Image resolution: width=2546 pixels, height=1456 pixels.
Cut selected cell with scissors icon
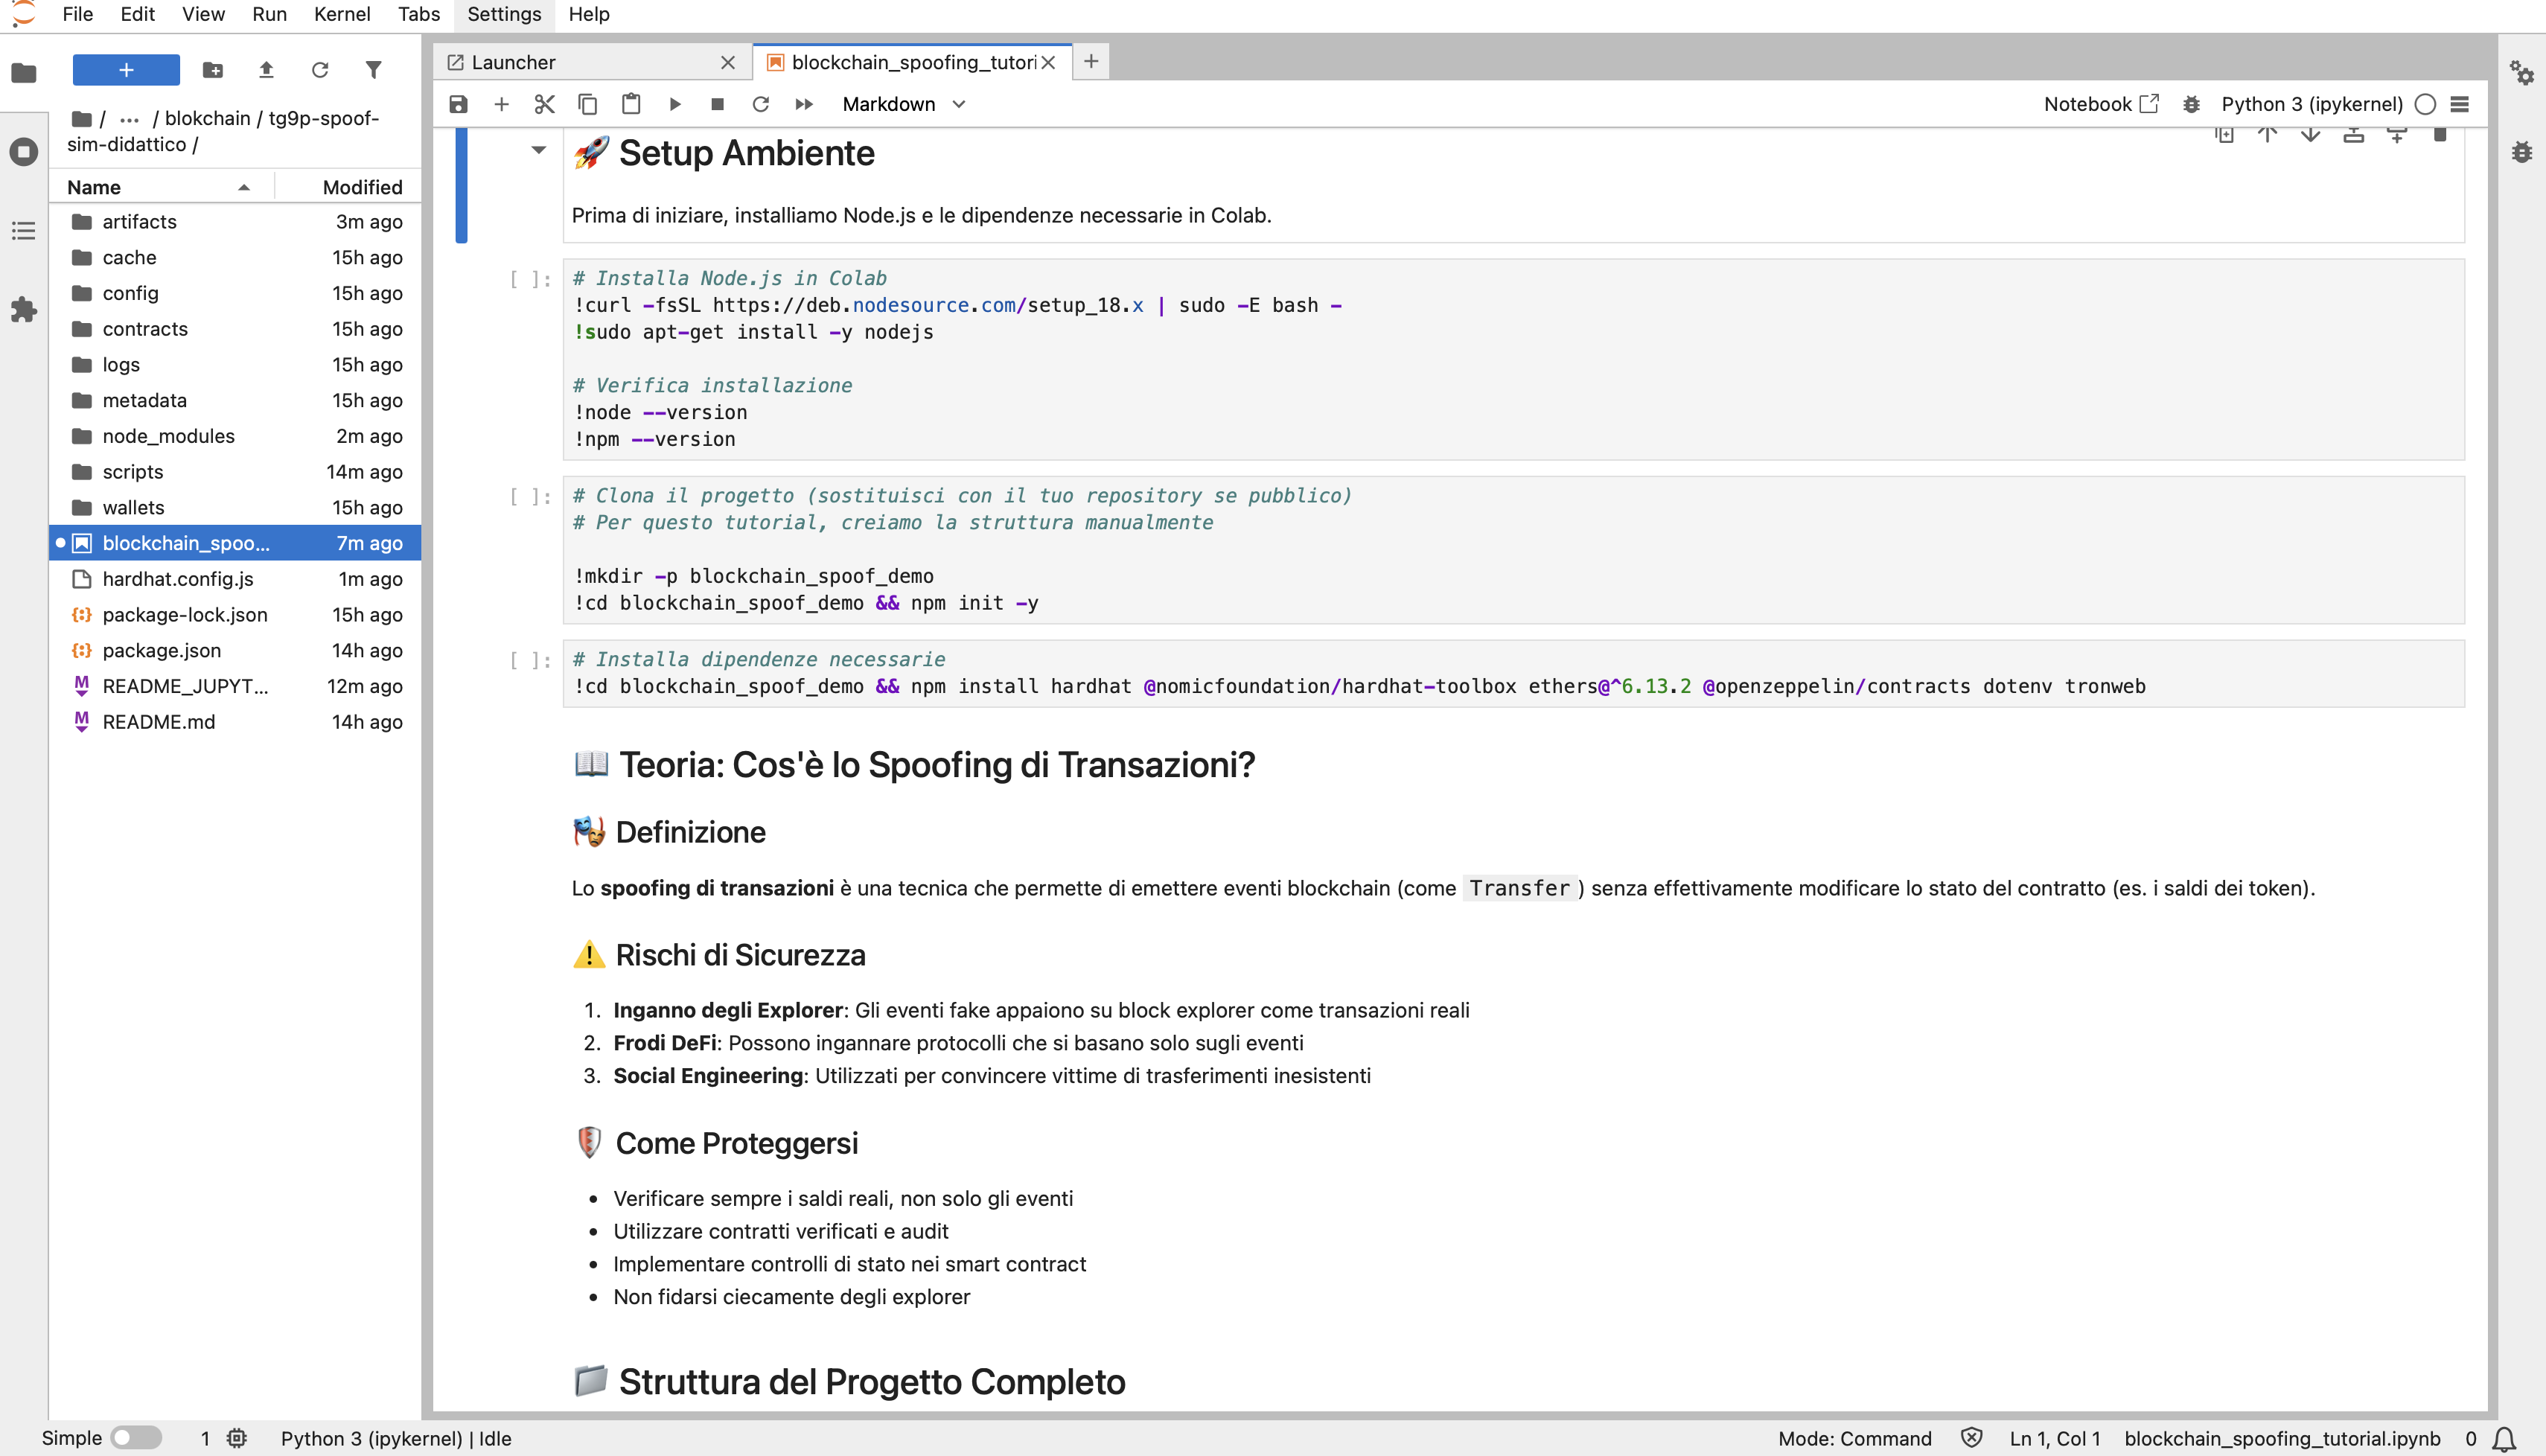point(545,104)
